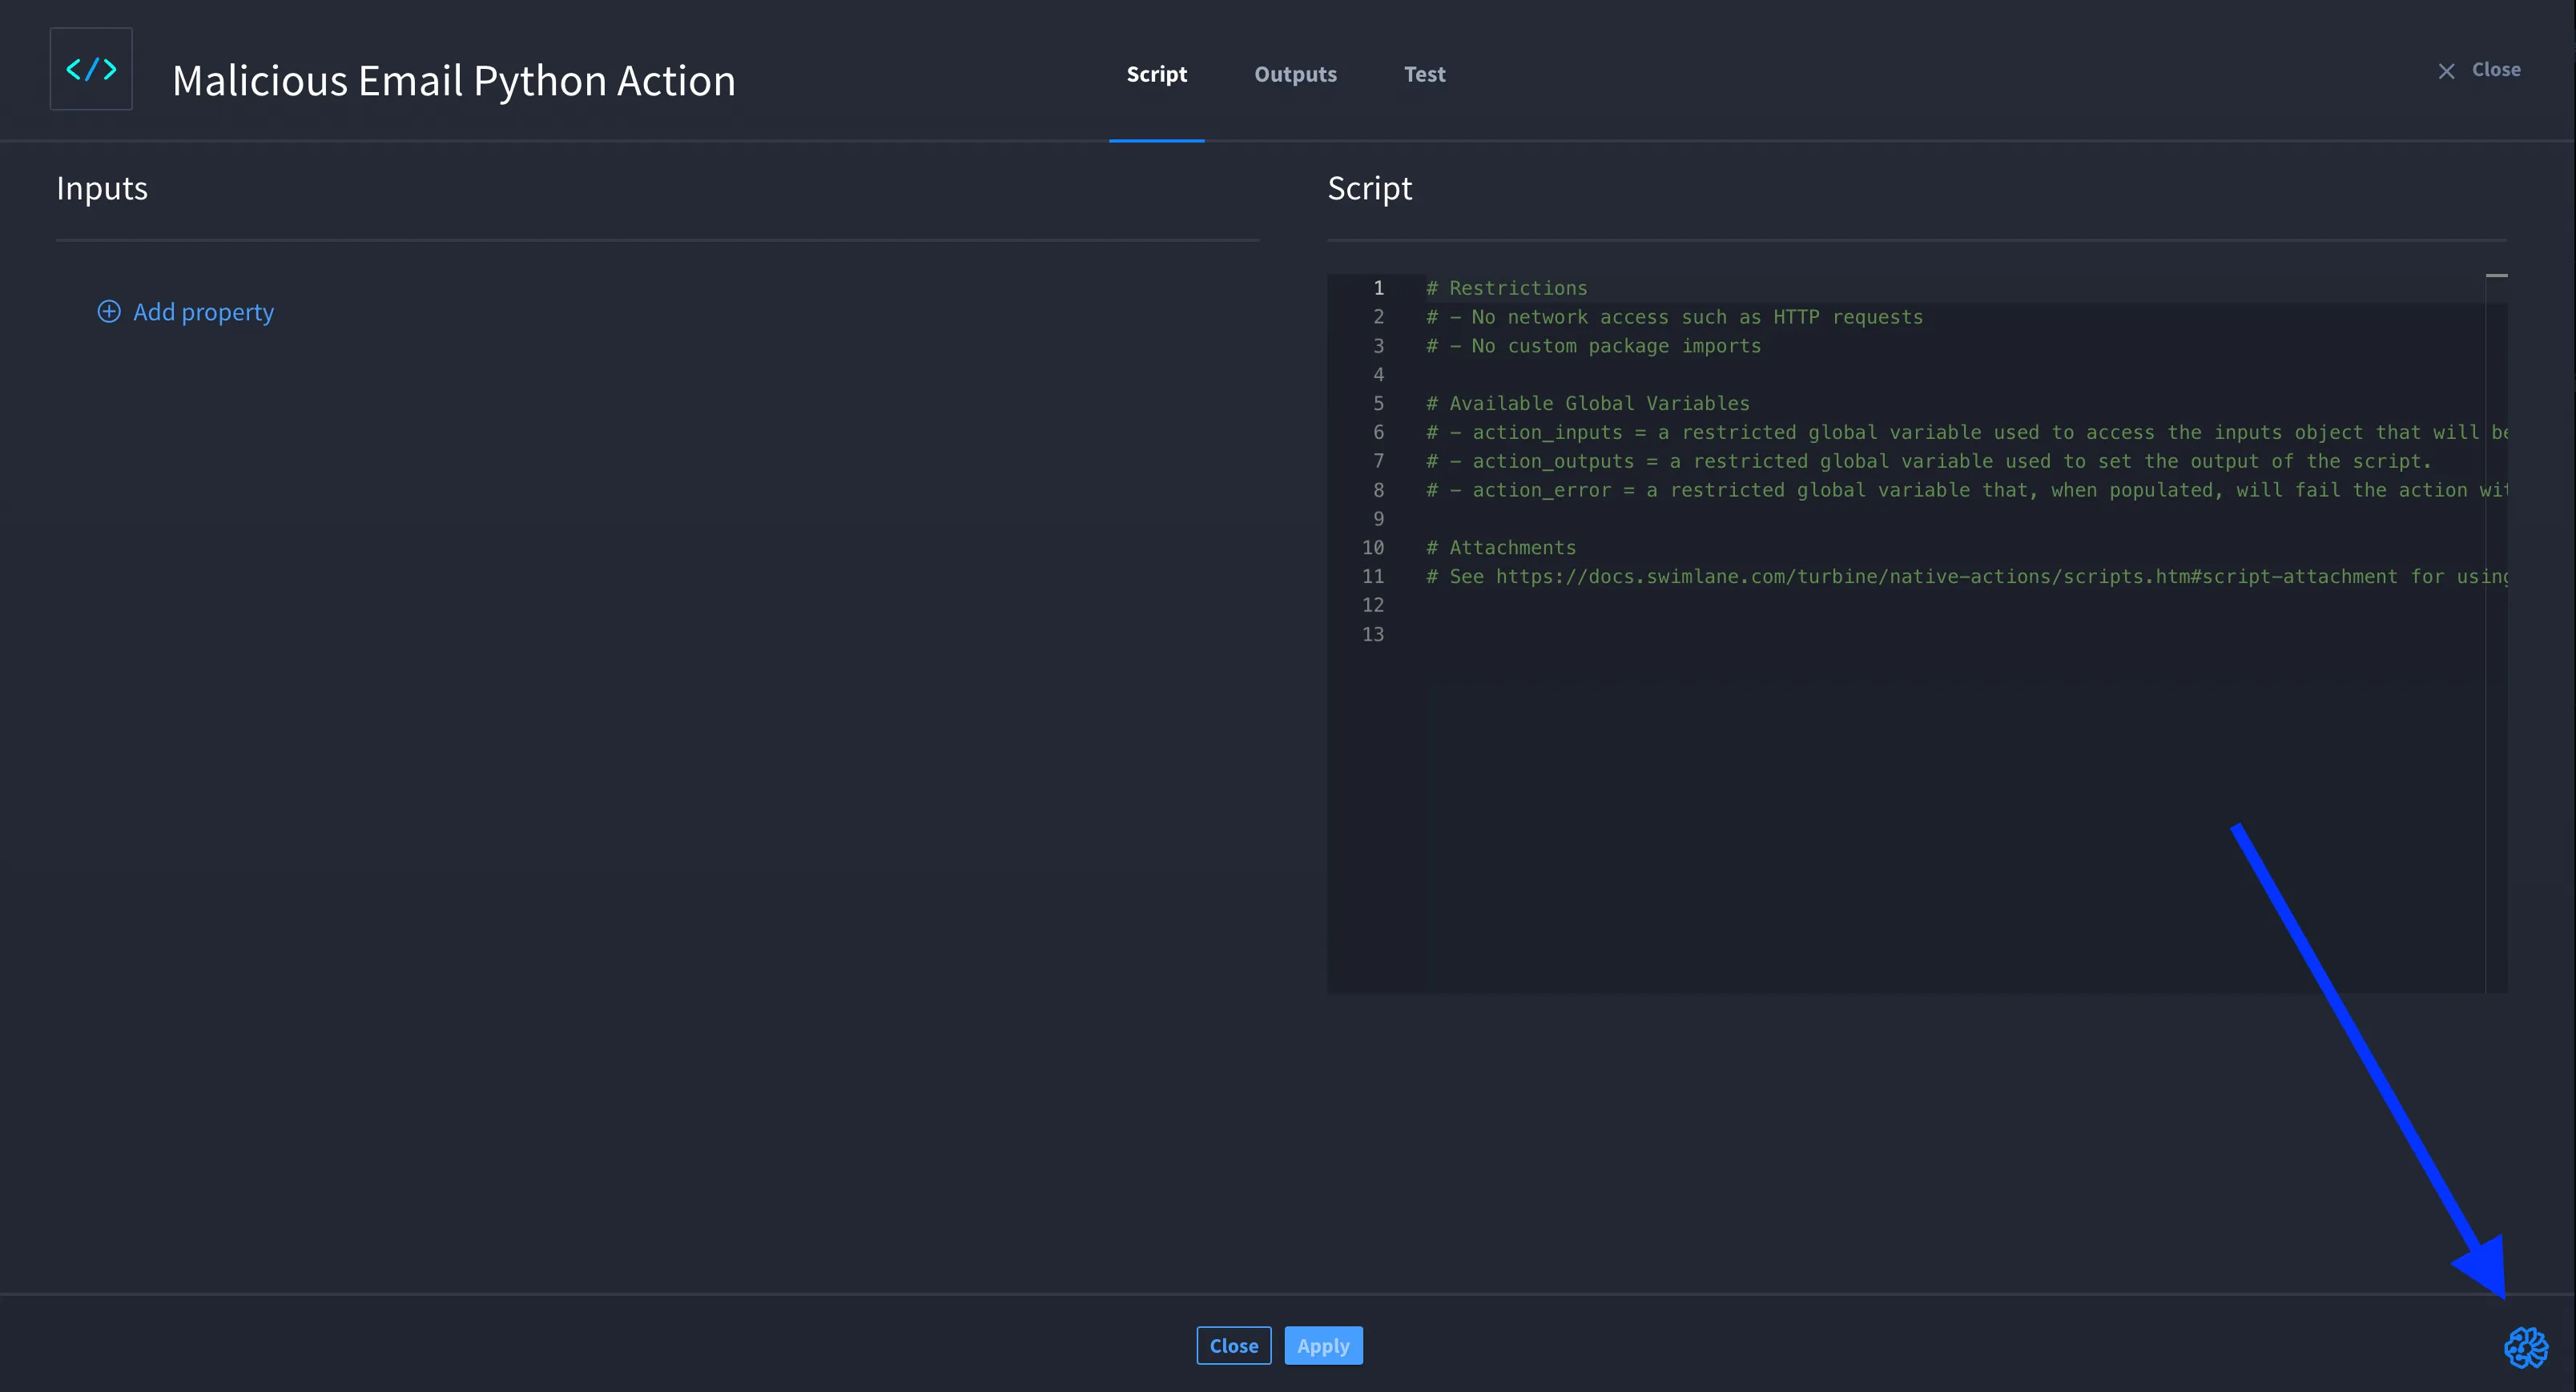Apply the Python action changes
This screenshot has width=2576, height=1392.
(1323, 1345)
